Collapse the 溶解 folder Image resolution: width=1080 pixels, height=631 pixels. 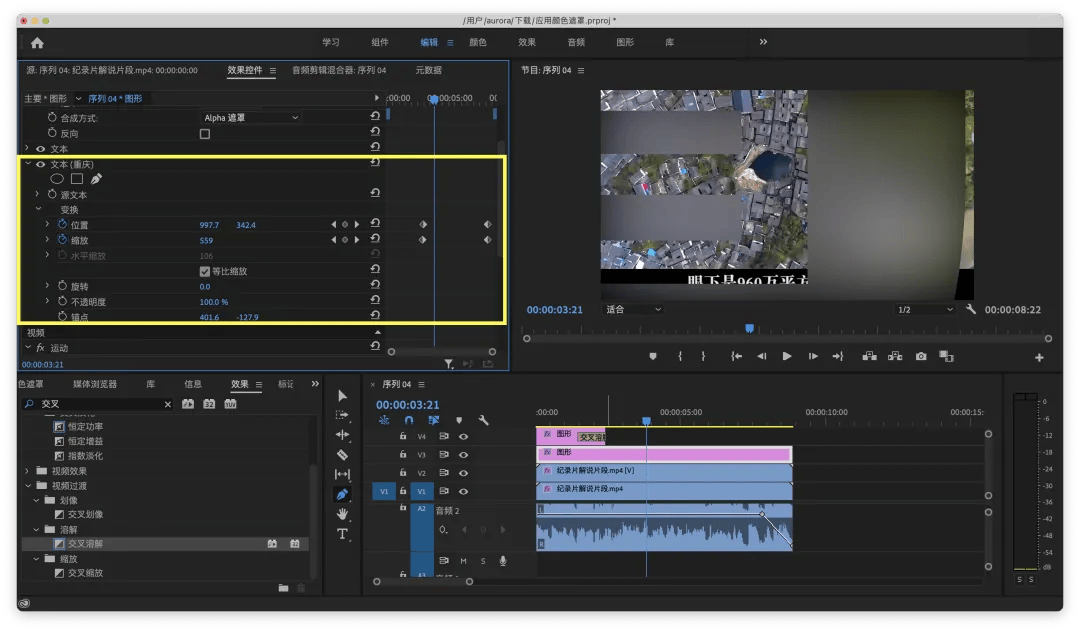pyautogui.click(x=37, y=530)
